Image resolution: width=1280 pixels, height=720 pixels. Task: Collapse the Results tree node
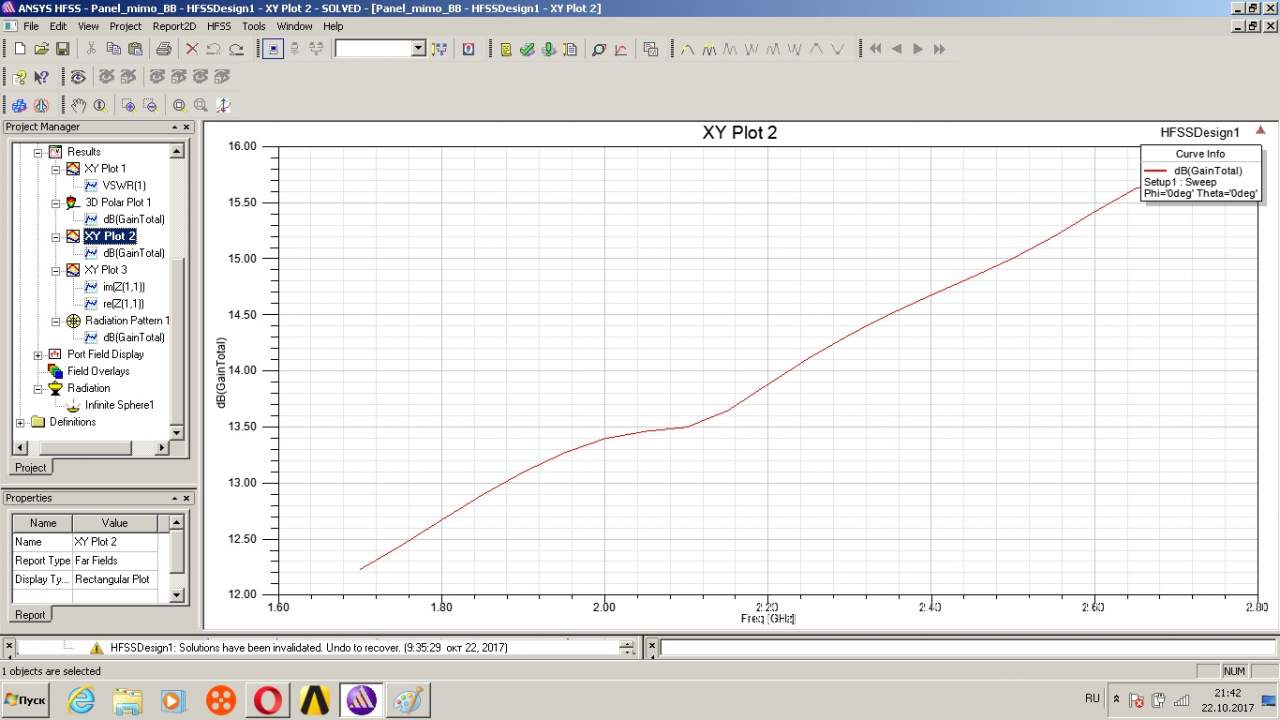39,152
